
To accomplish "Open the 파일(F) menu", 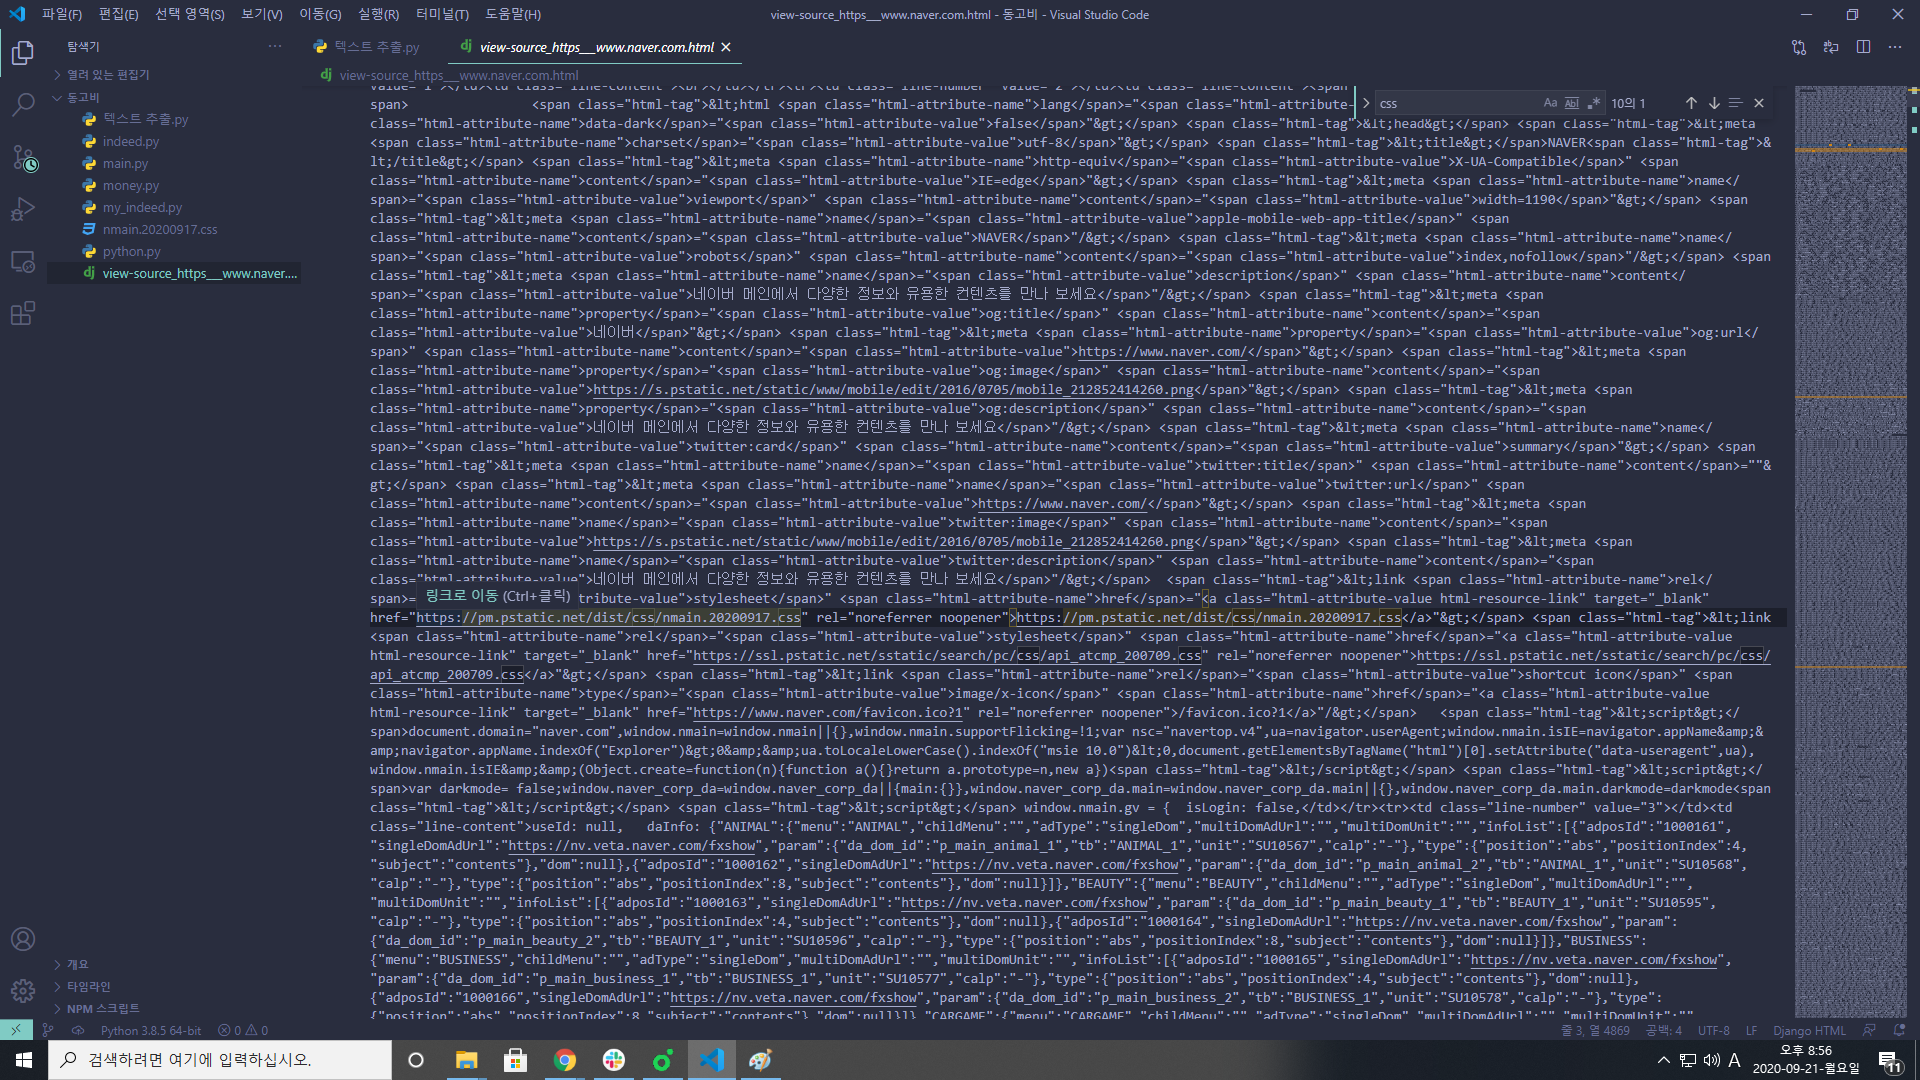I will pos(62,14).
